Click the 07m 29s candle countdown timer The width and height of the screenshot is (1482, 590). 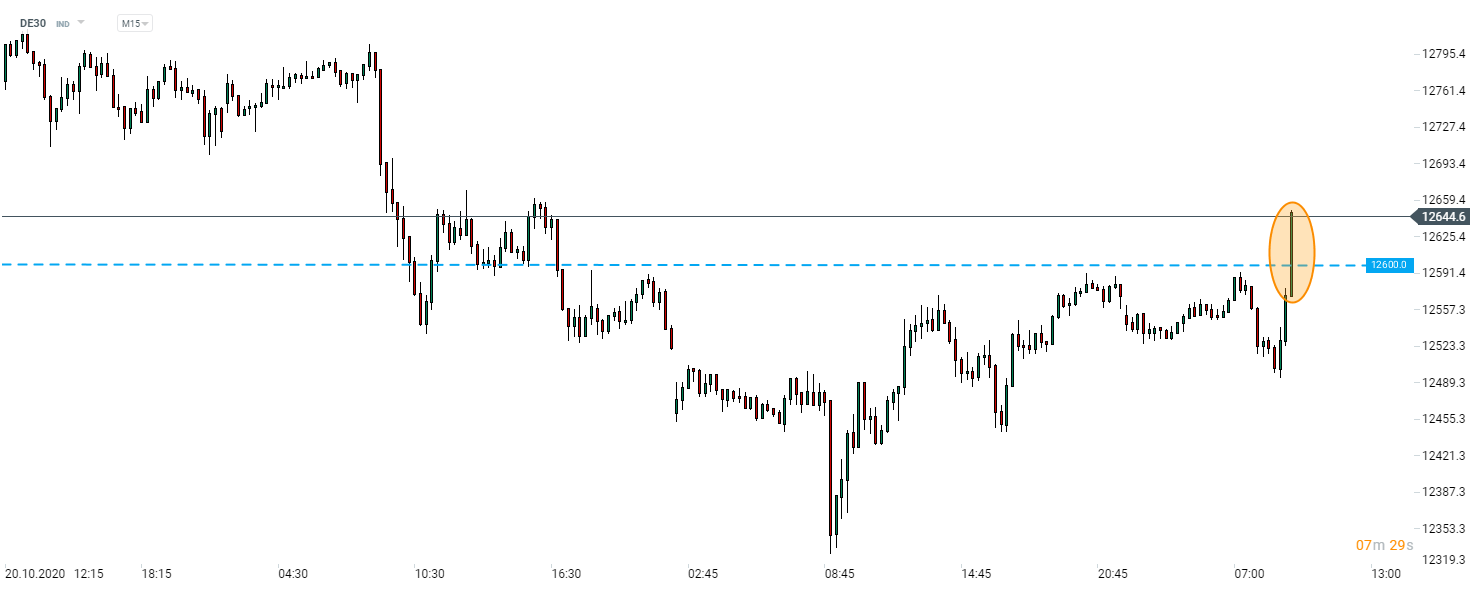click(1383, 545)
